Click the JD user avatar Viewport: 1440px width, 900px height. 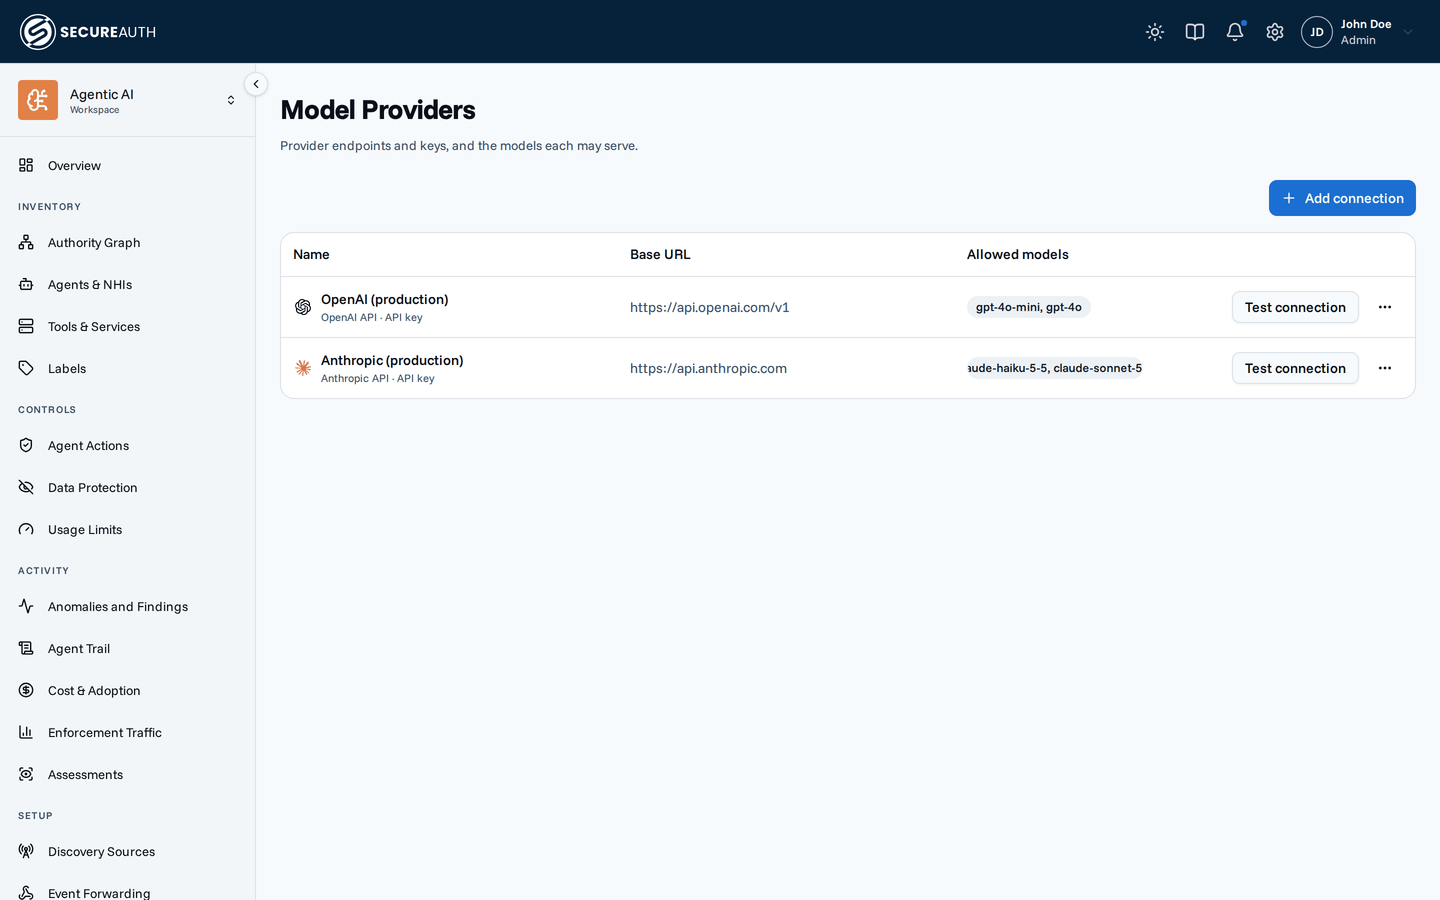pos(1317,32)
